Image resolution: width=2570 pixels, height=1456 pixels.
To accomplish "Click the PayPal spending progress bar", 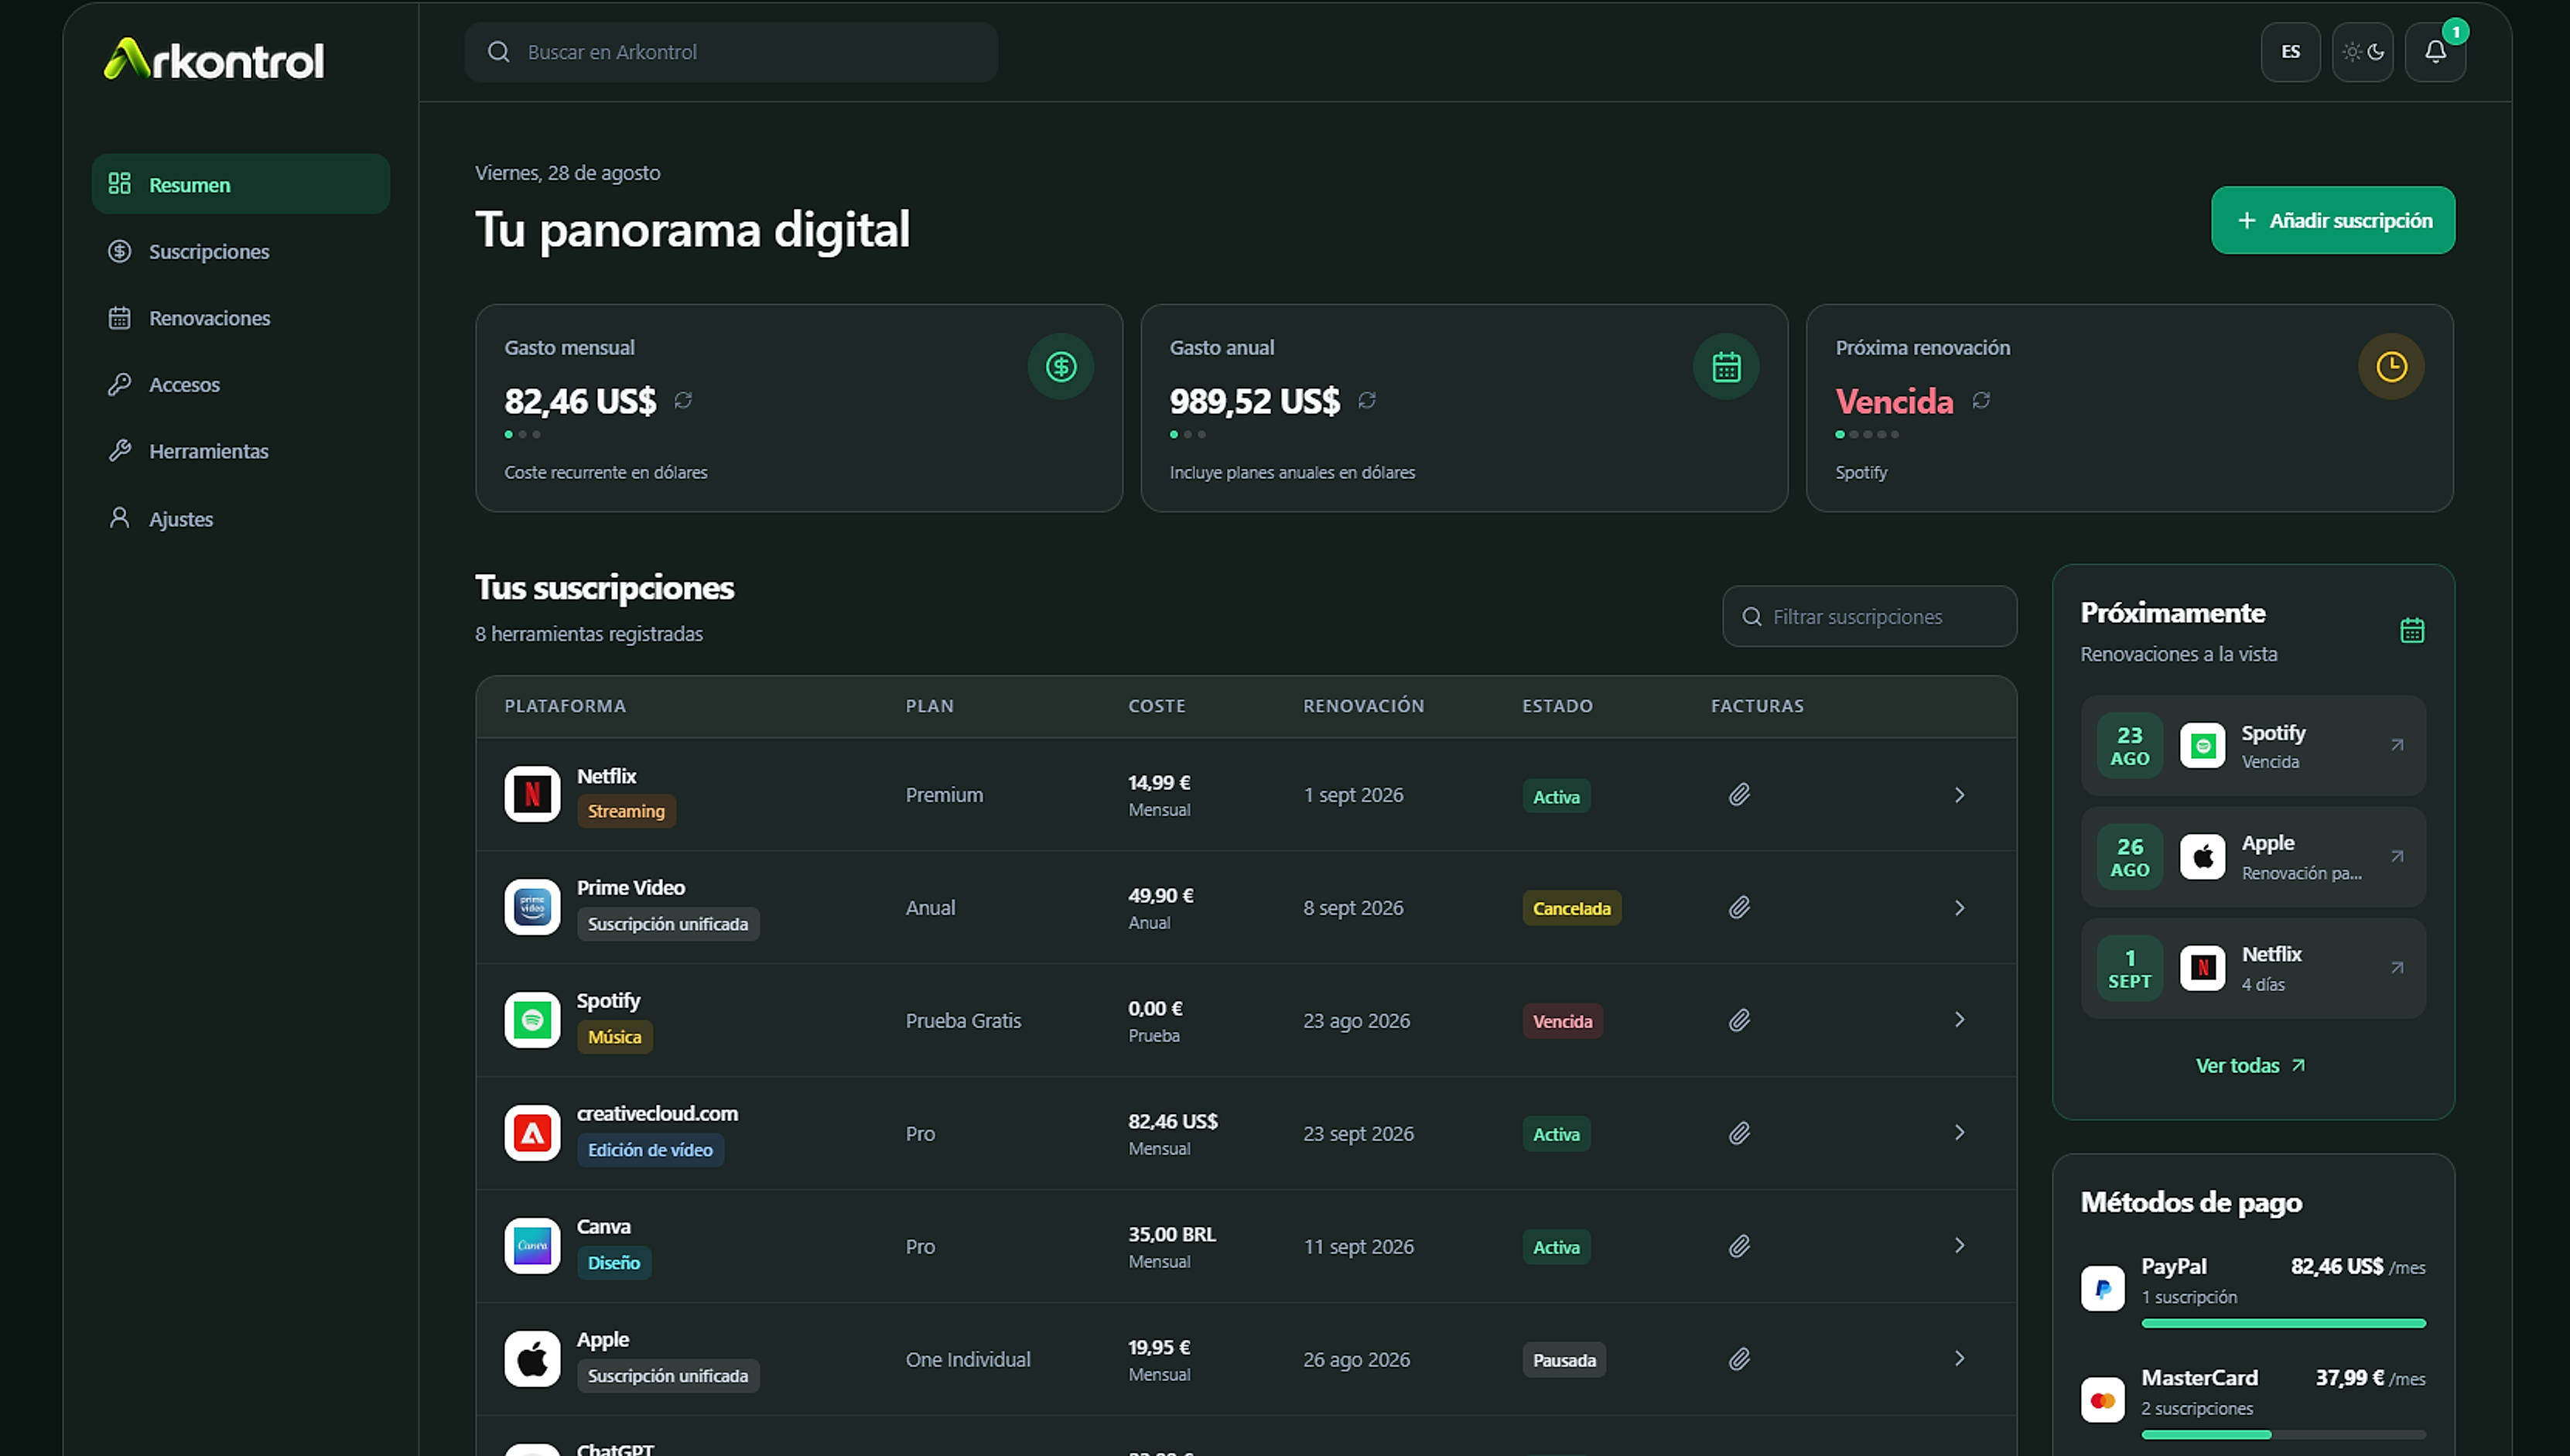I will [x=2283, y=1324].
